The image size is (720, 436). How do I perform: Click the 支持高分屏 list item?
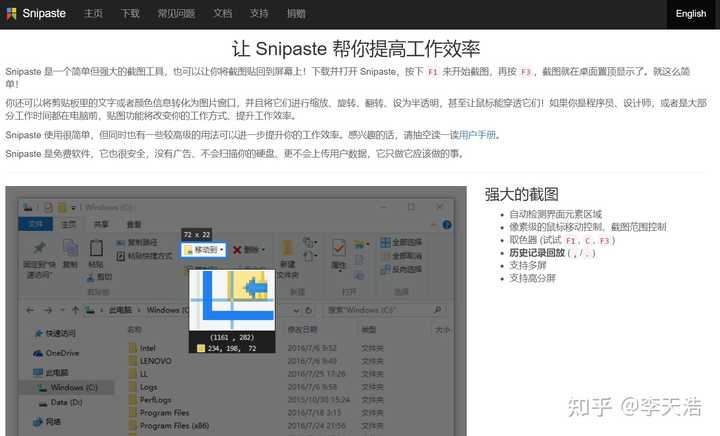[x=533, y=278]
